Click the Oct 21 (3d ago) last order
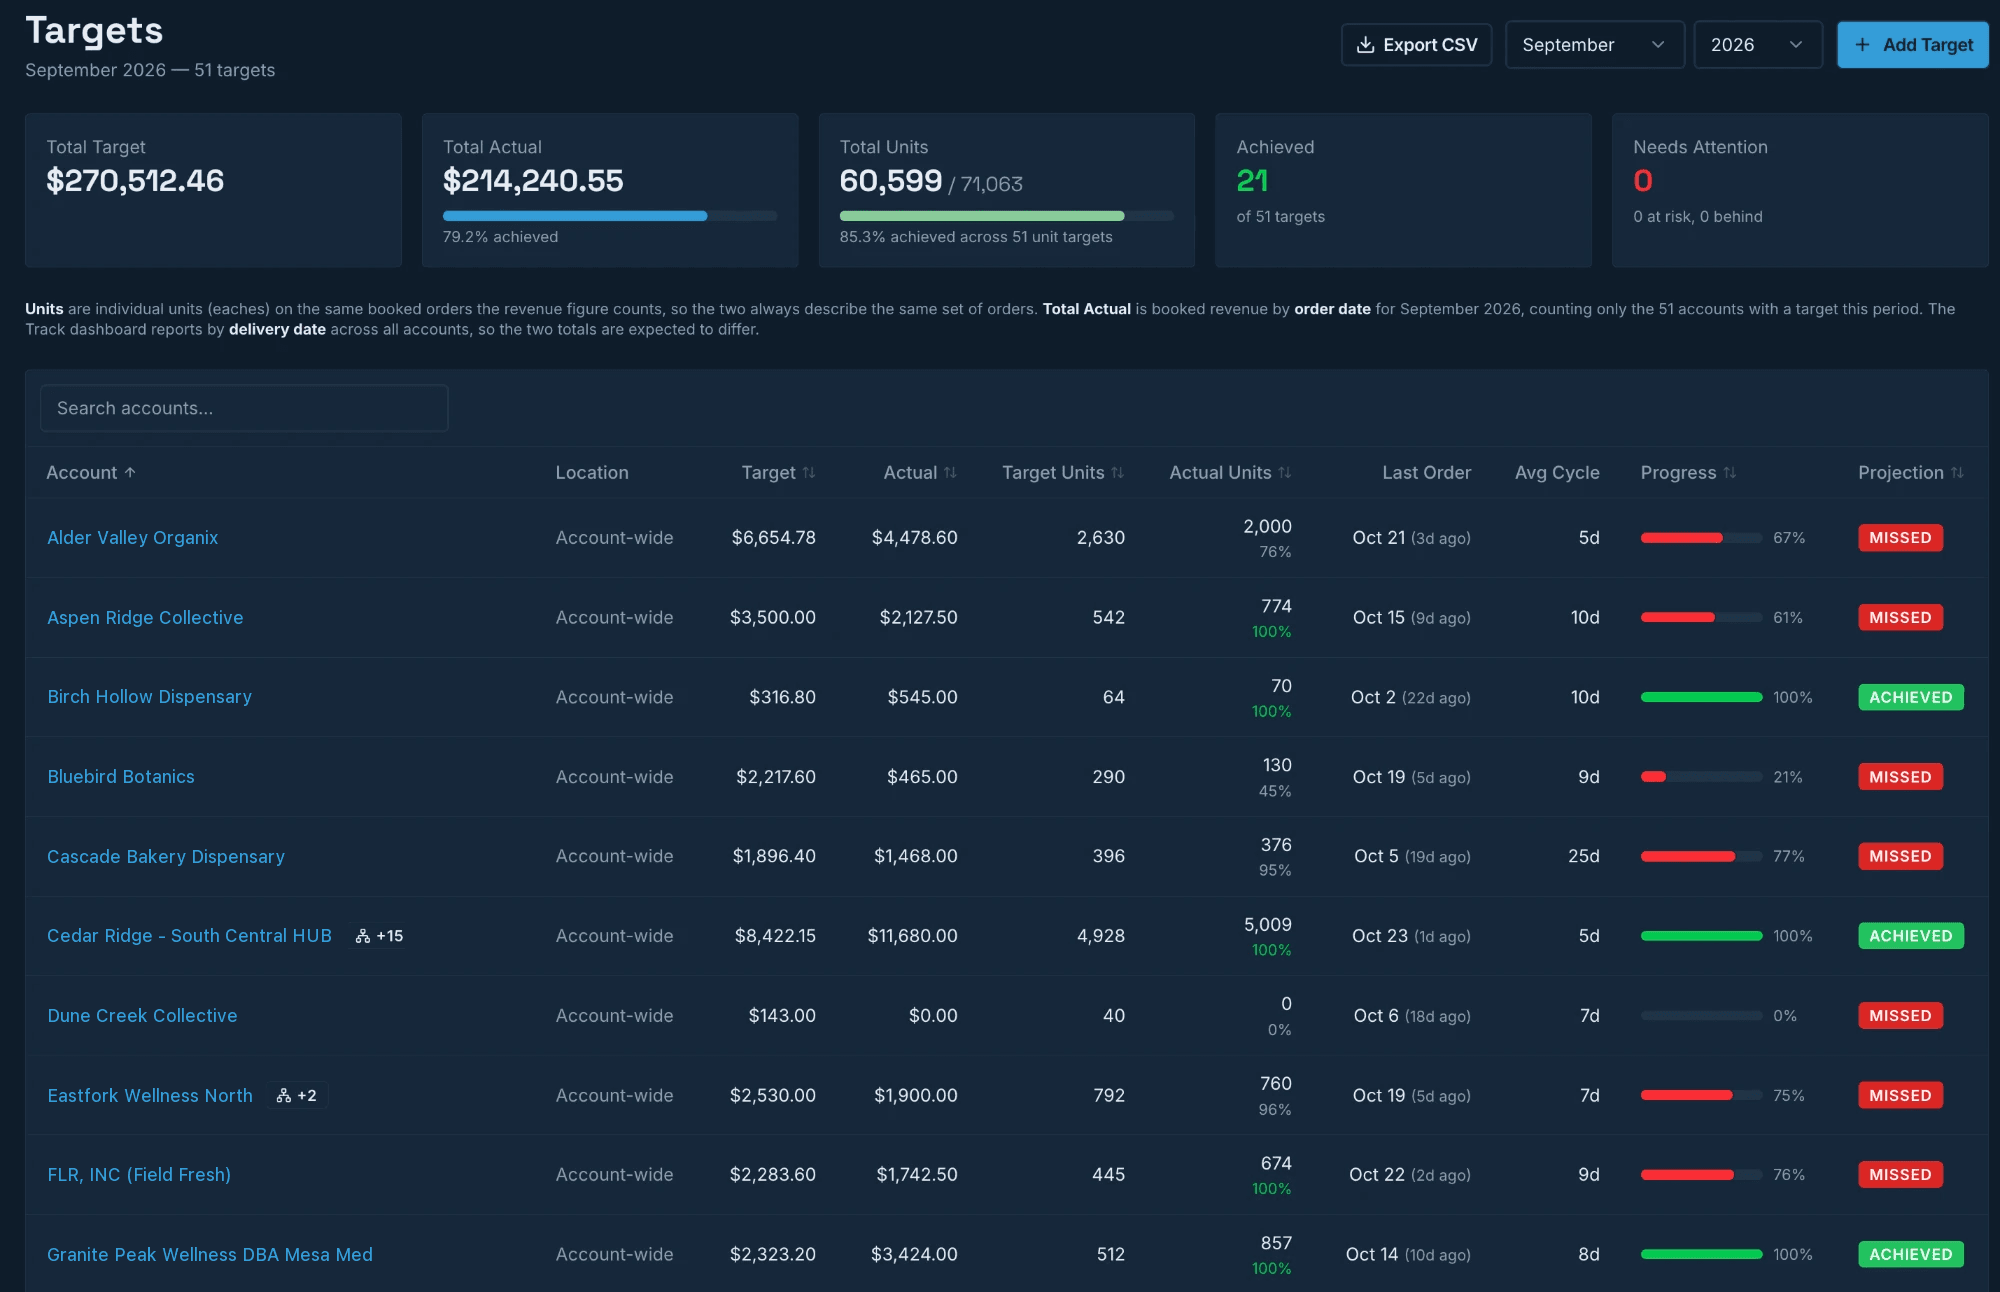The image size is (2000, 1292). coord(1411,538)
